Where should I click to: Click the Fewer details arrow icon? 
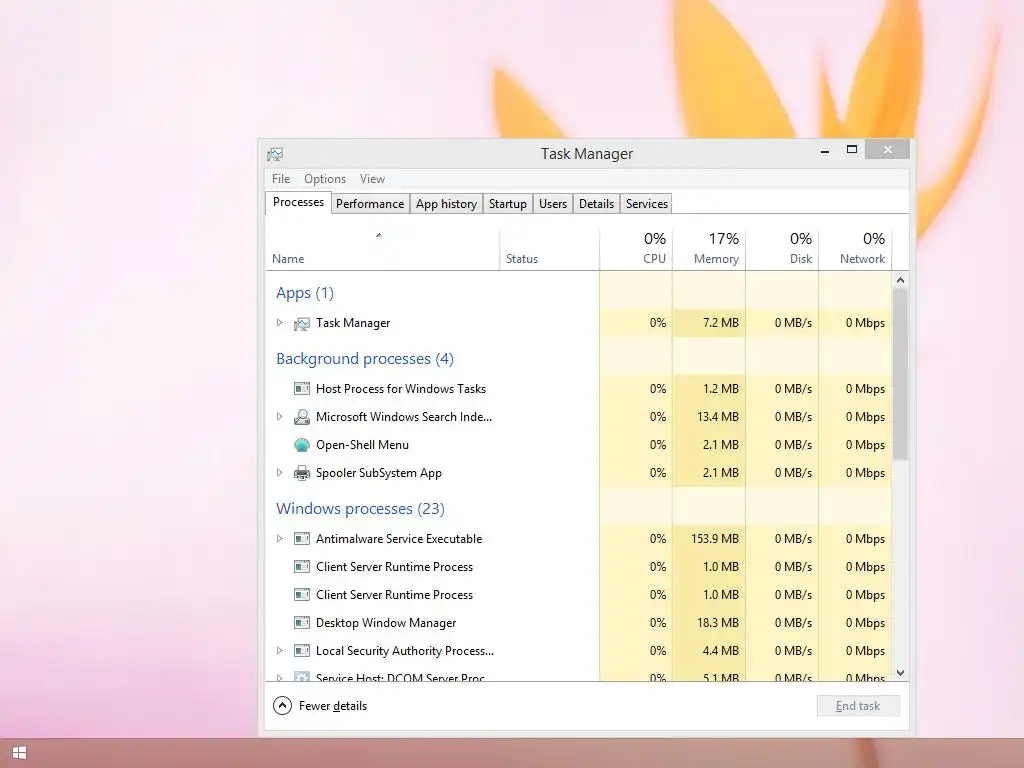pyautogui.click(x=282, y=706)
